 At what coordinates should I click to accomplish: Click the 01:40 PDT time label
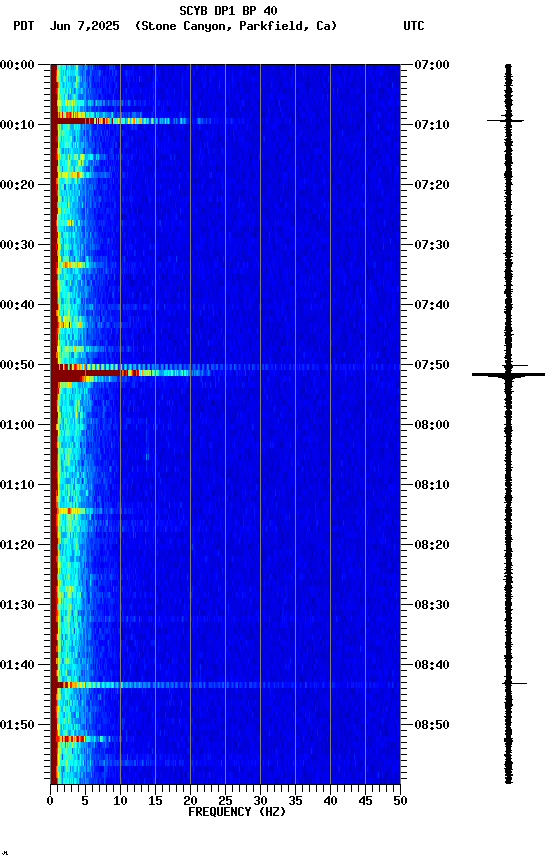[17, 665]
